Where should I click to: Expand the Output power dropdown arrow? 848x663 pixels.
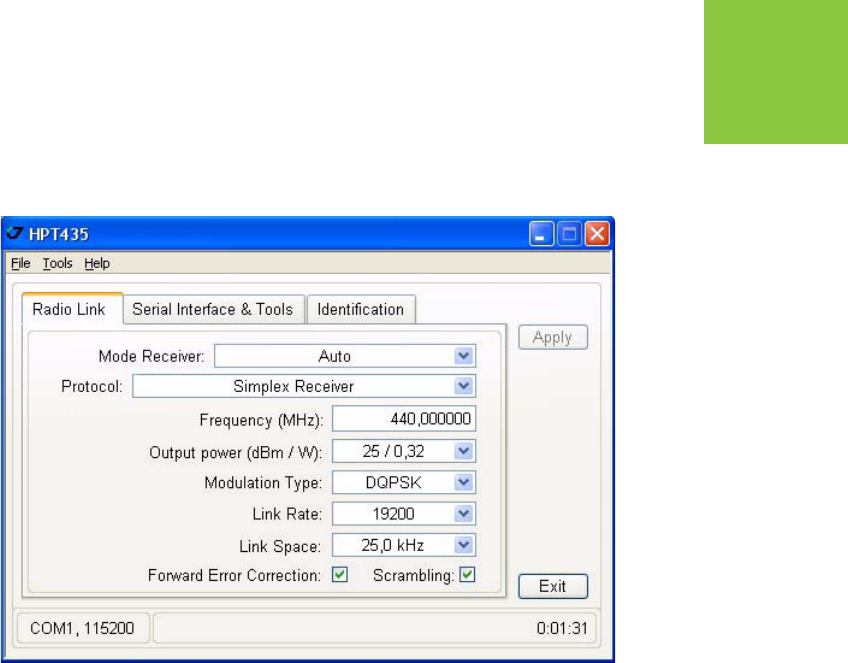[x=463, y=451]
